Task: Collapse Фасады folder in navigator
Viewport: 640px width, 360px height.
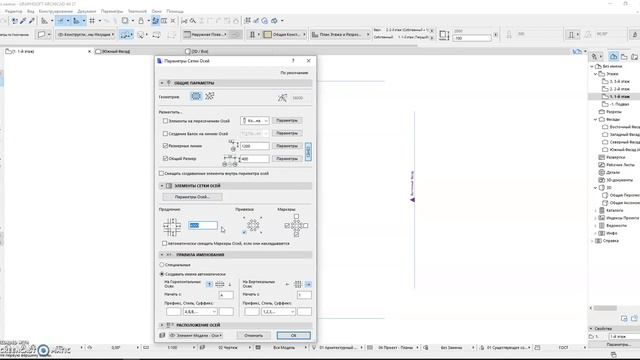Action: [595, 120]
